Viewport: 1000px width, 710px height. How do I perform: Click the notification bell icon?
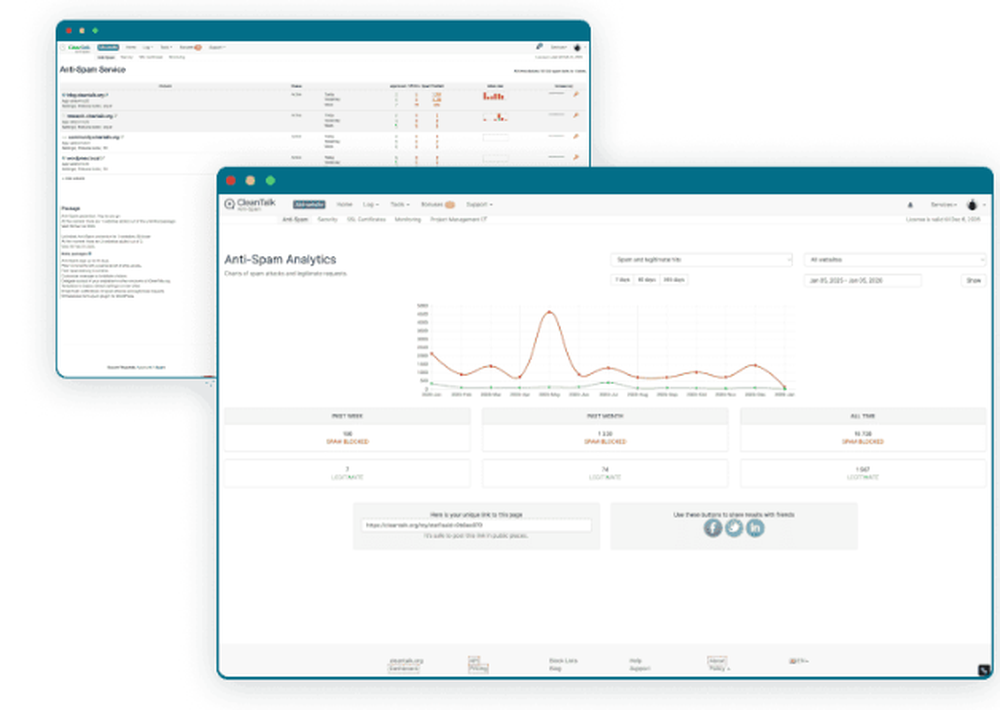(909, 204)
